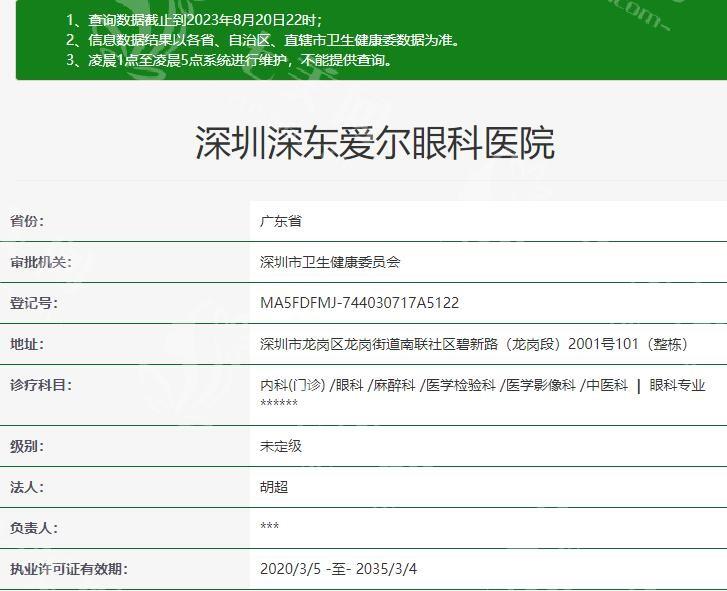Click the 审批机关 label
The width and height of the screenshot is (727, 591).
point(41,262)
